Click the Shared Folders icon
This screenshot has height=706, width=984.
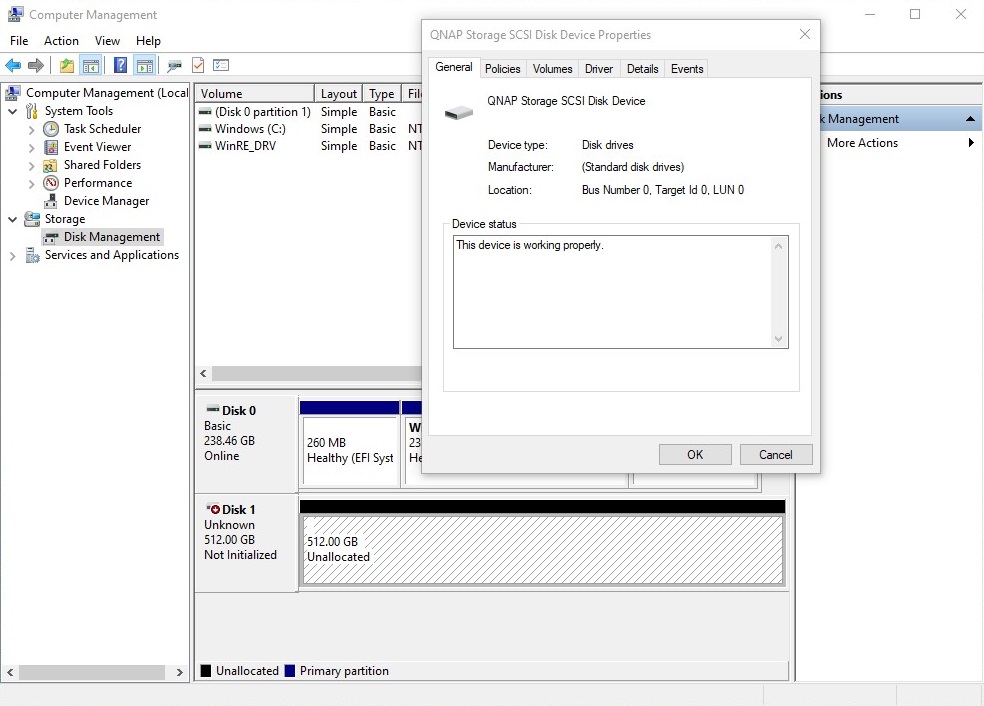[x=51, y=166]
